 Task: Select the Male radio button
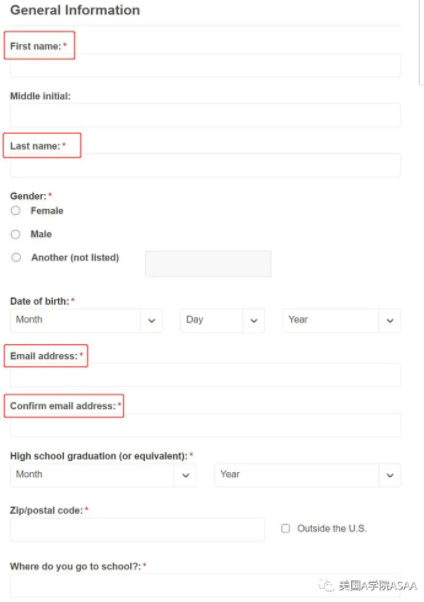point(16,234)
